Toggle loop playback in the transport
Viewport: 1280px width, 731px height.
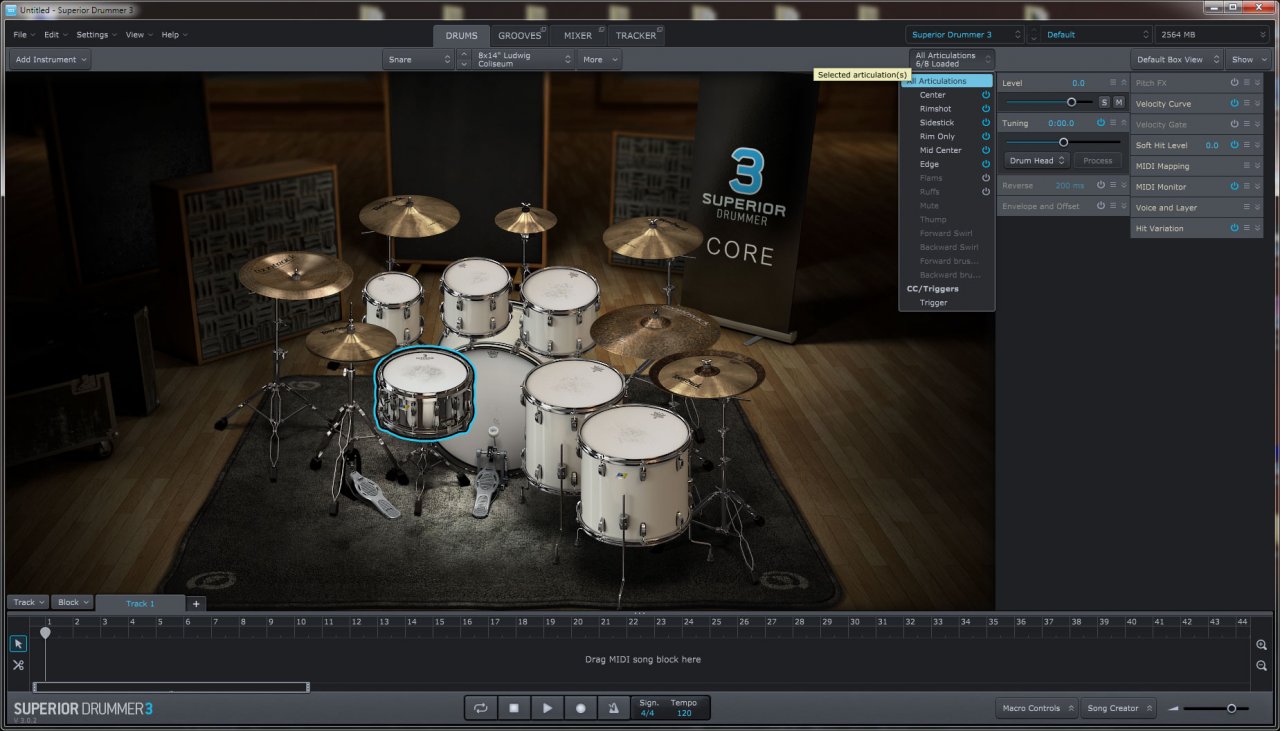click(x=481, y=708)
